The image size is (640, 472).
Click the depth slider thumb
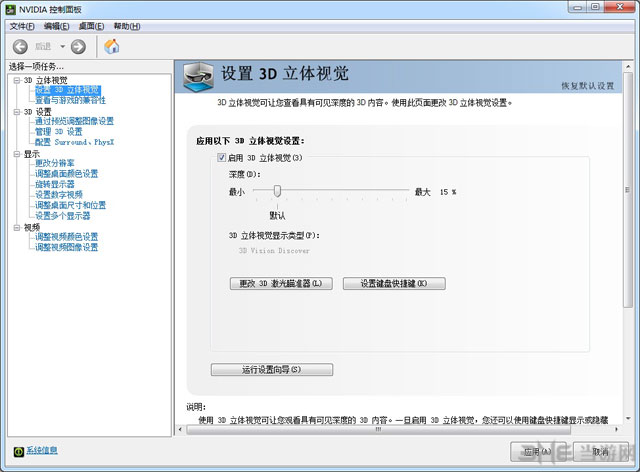coord(277,191)
